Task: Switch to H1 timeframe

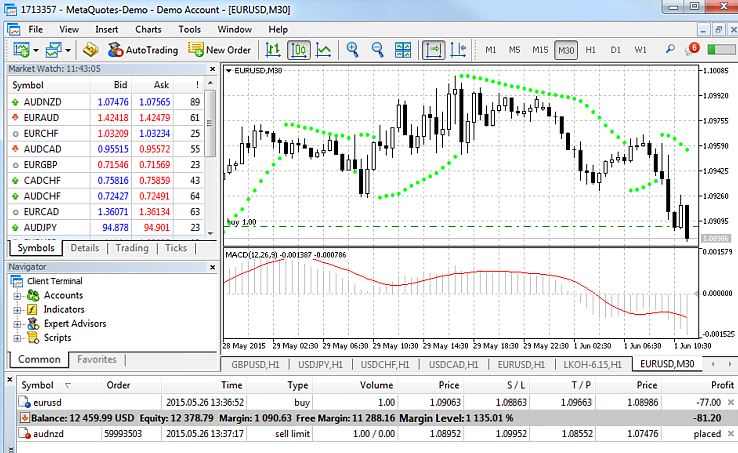Action: click(x=590, y=49)
